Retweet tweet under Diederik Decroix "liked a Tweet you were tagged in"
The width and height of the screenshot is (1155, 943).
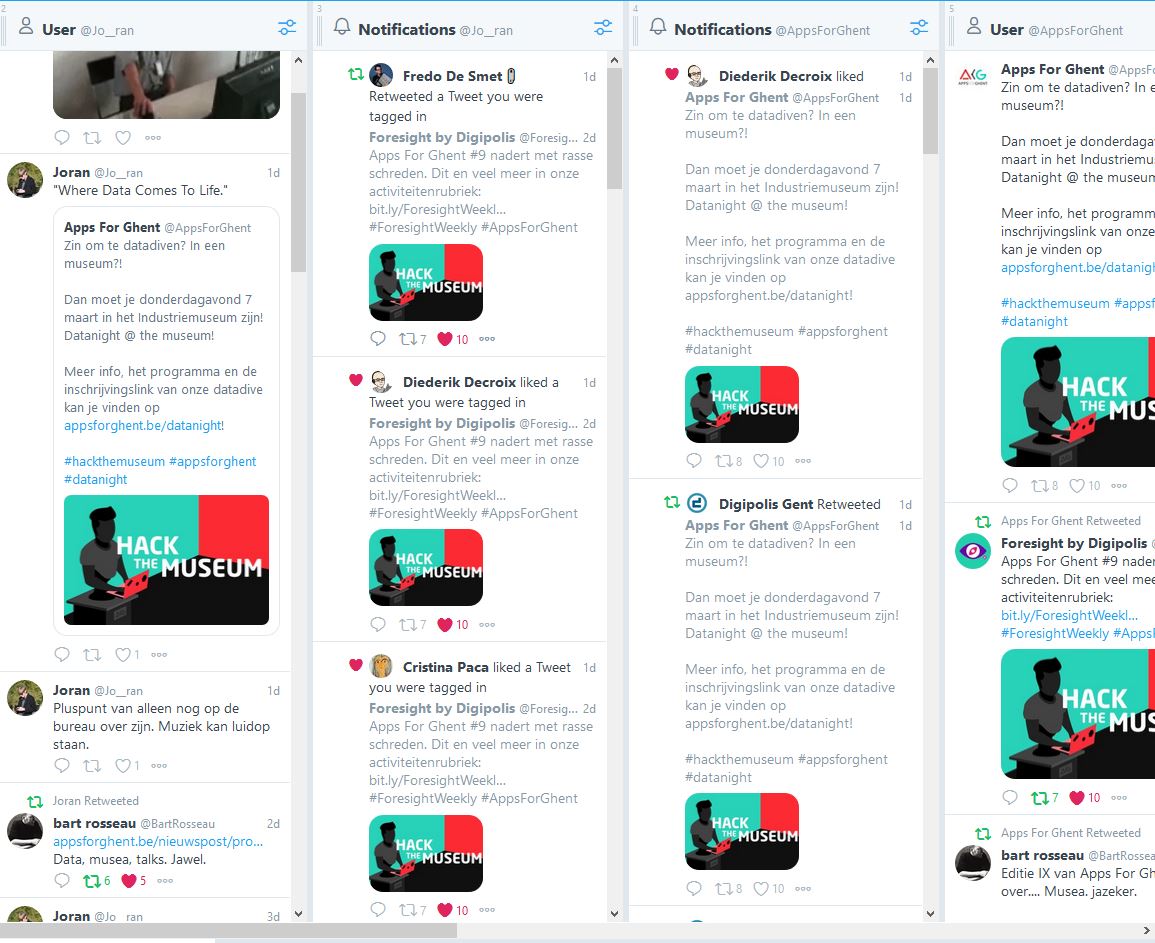(407, 625)
